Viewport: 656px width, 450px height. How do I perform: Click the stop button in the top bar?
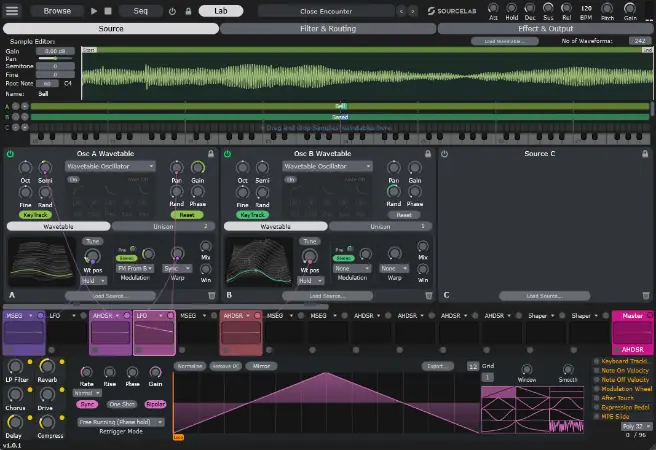pos(107,11)
